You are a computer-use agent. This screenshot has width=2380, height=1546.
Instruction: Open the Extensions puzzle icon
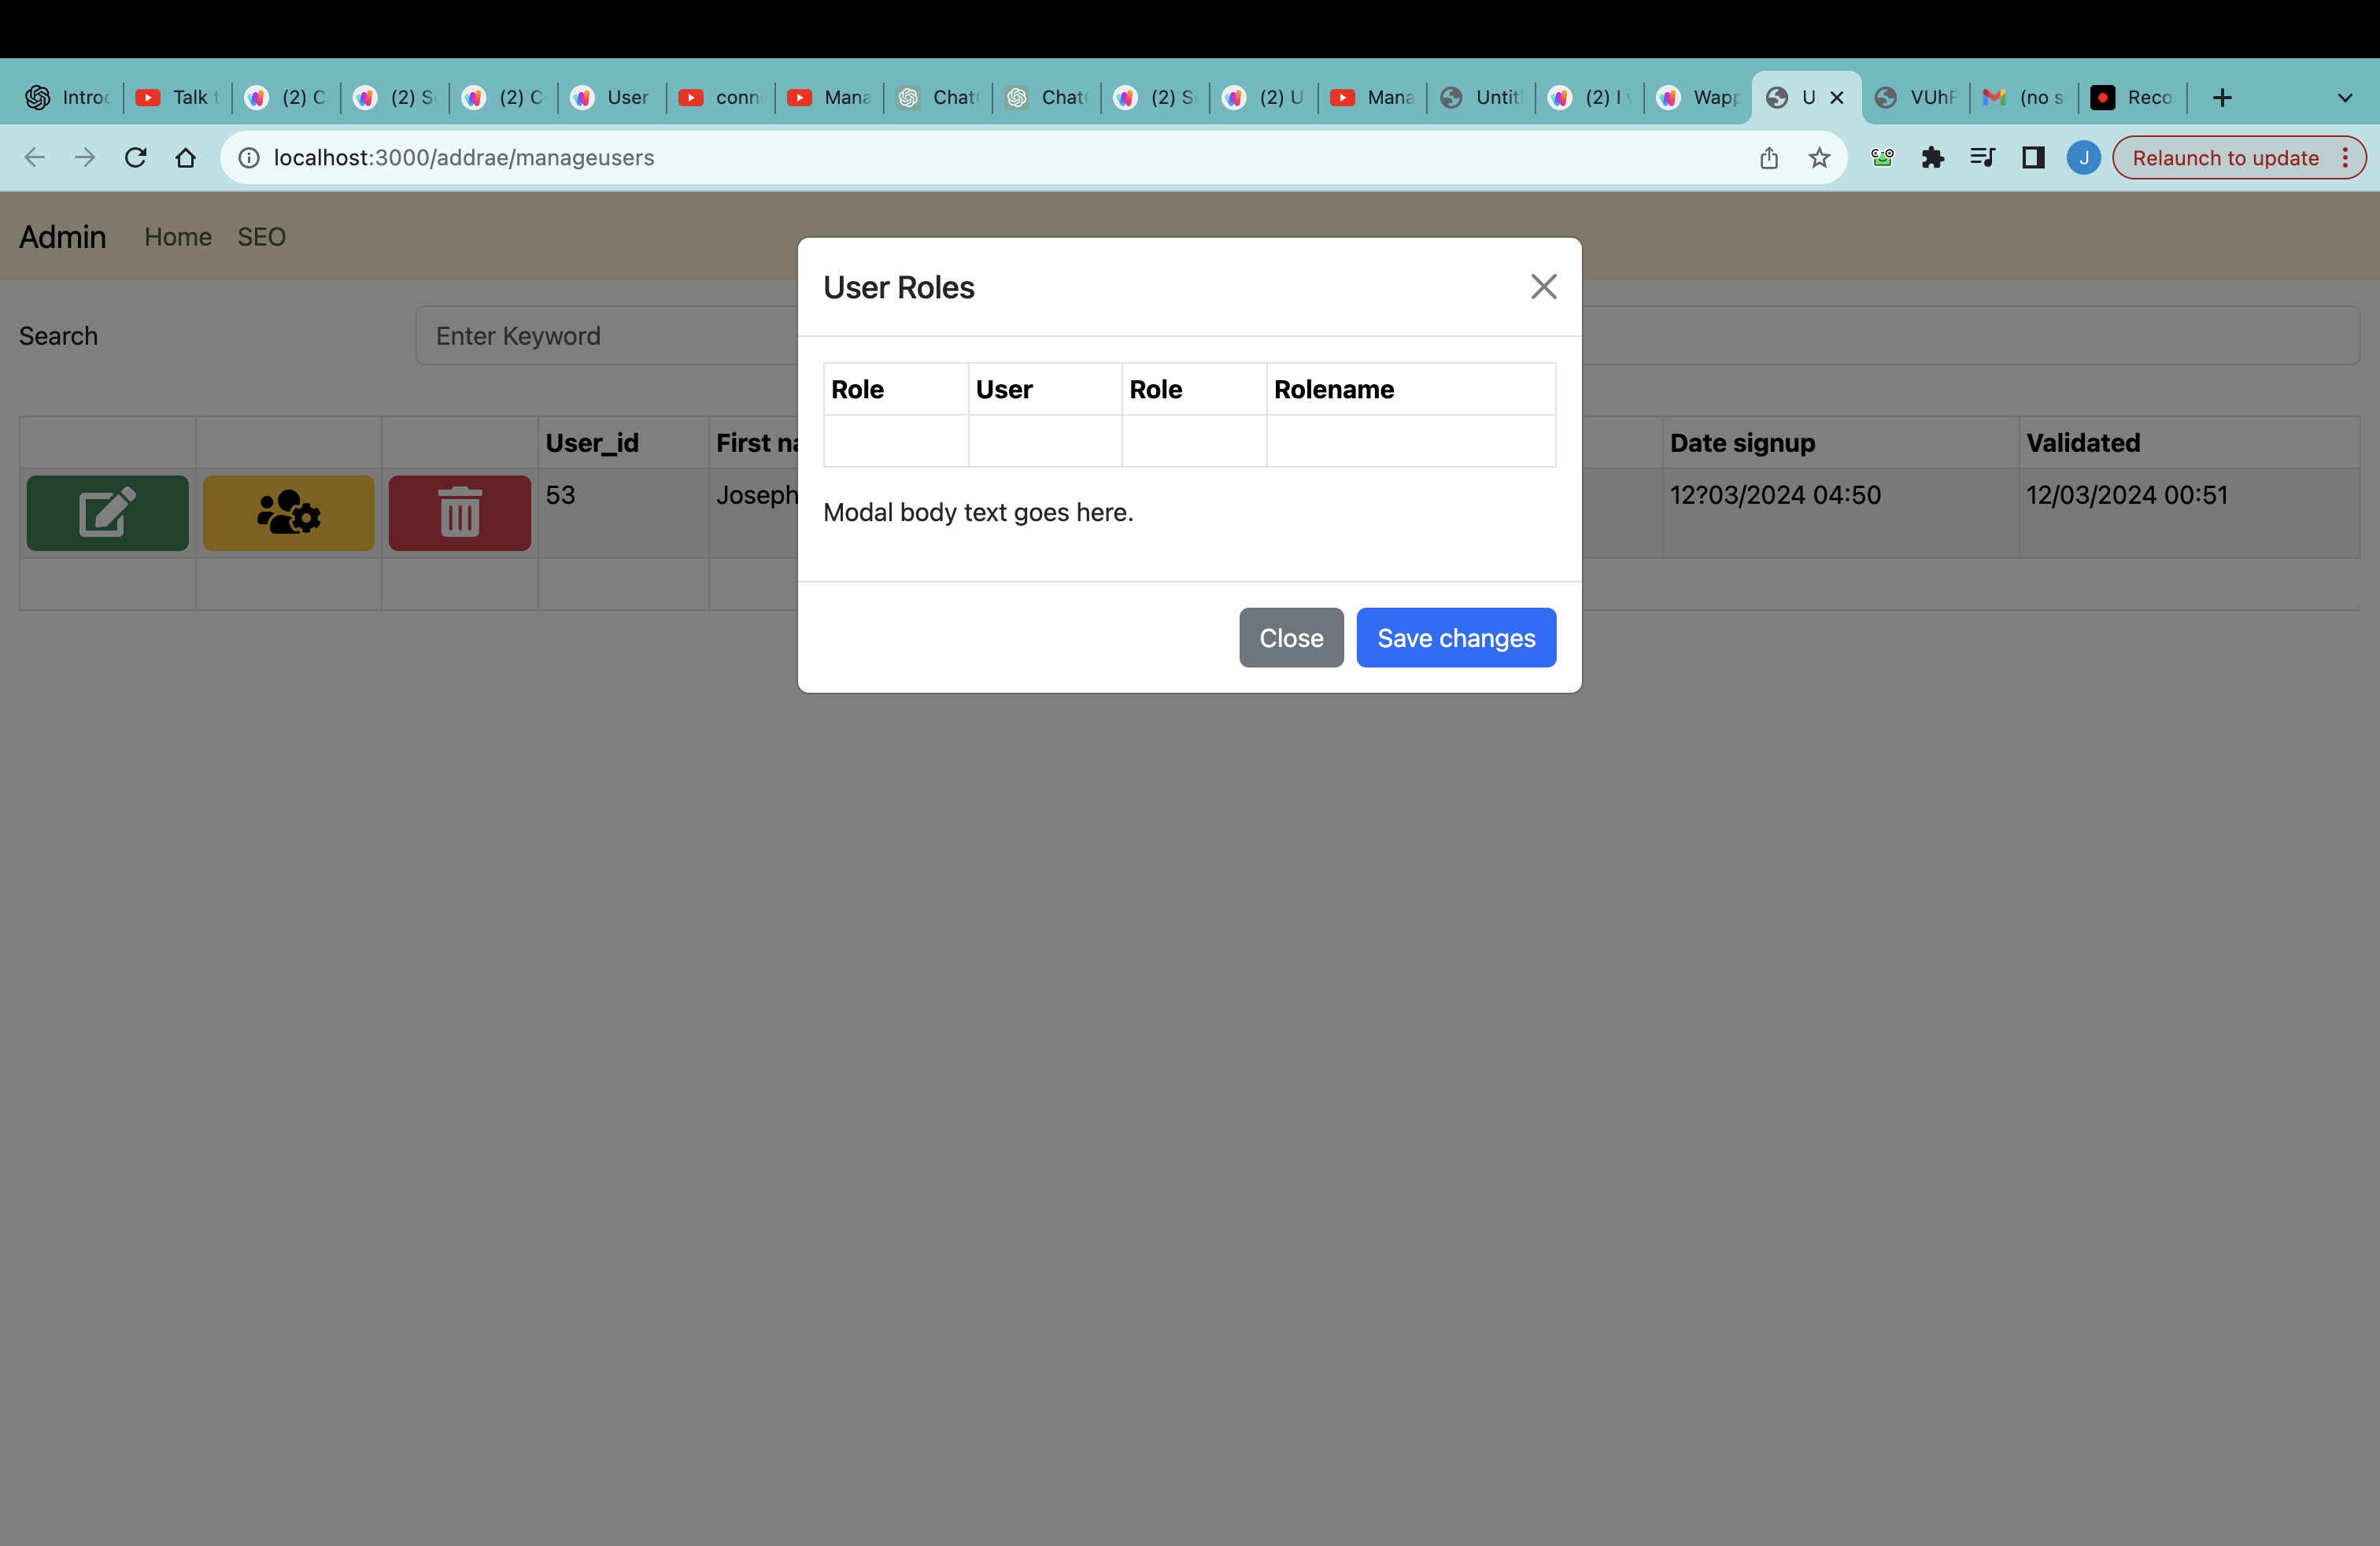(1933, 158)
